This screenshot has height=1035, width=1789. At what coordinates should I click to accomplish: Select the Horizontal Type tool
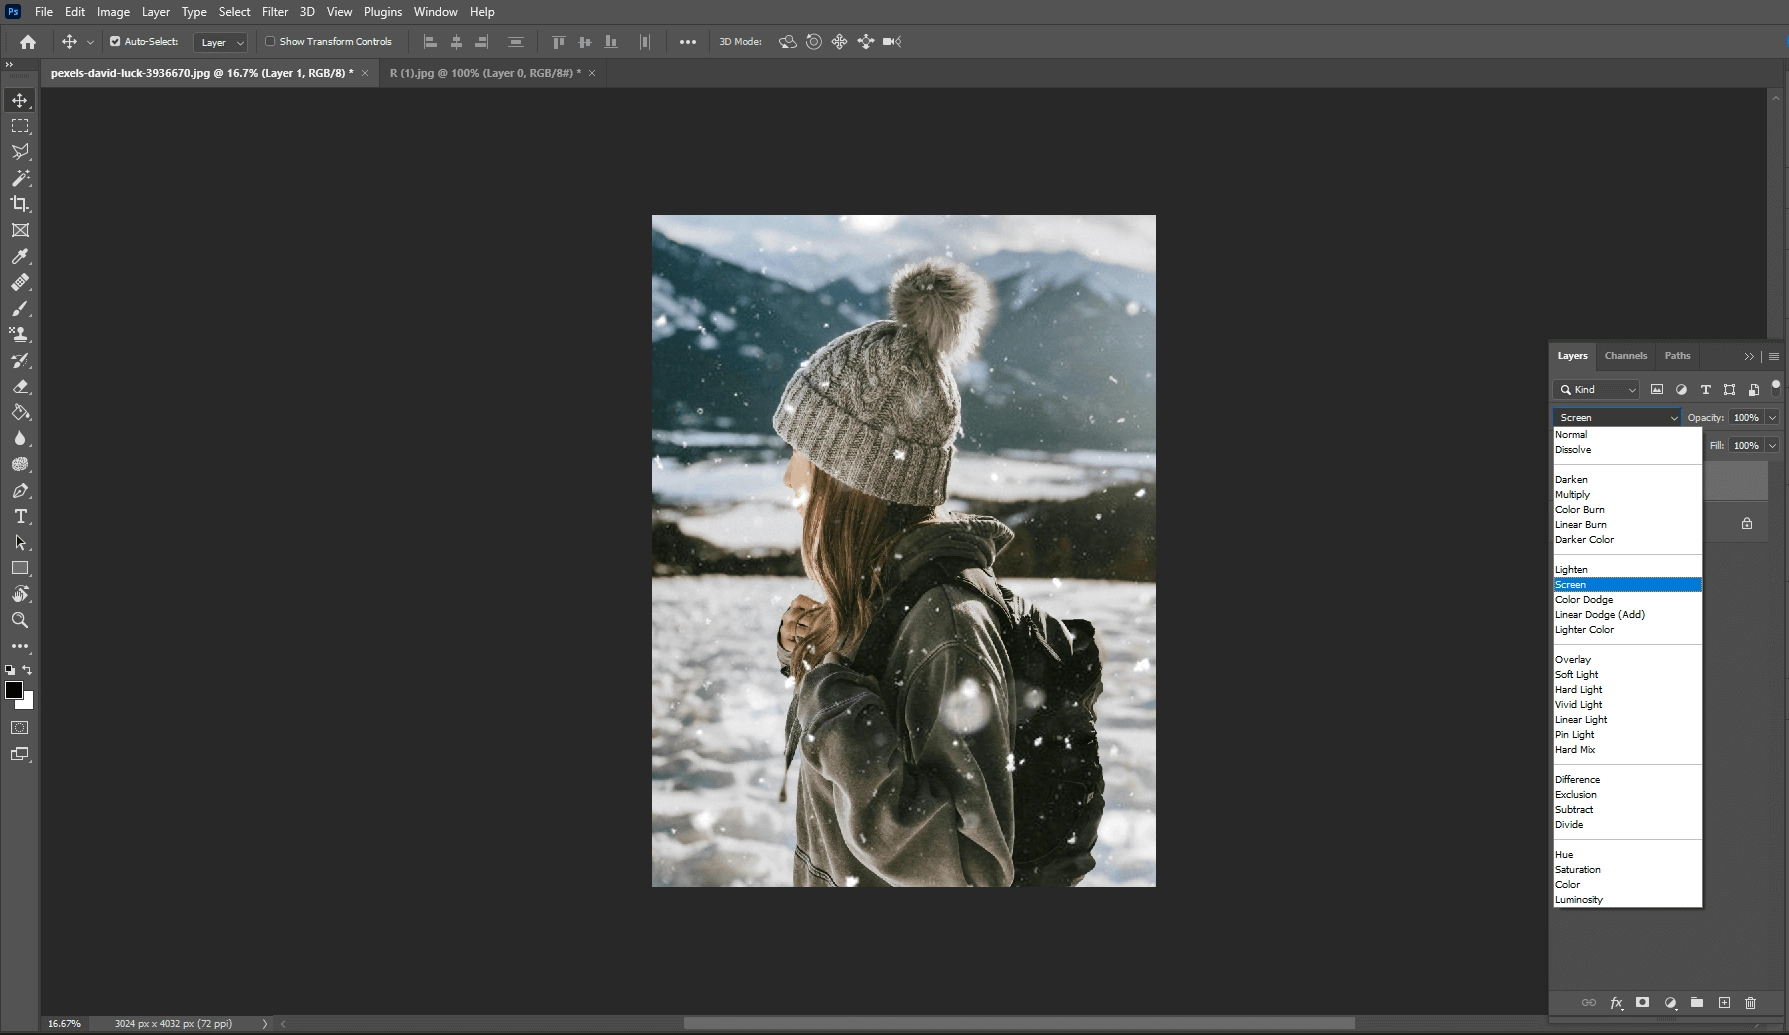(x=20, y=516)
